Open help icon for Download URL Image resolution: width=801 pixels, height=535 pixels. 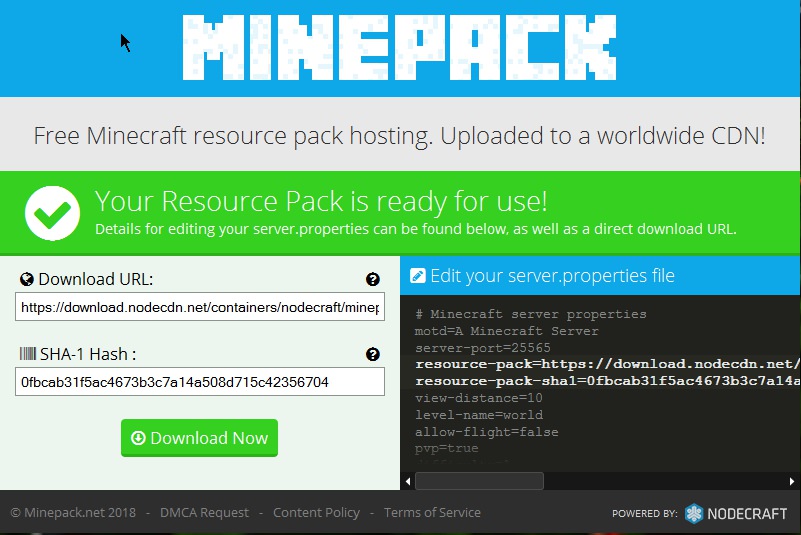tap(372, 279)
